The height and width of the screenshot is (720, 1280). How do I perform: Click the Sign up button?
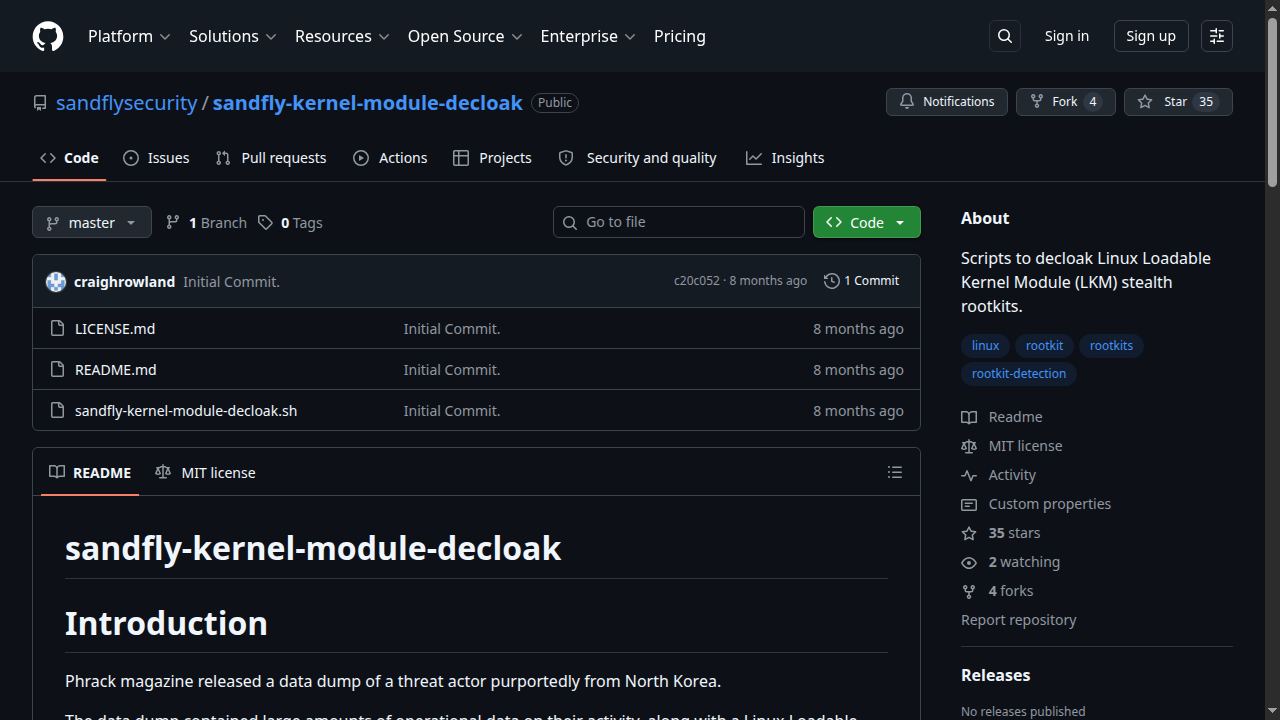pyautogui.click(x=1151, y=36)
